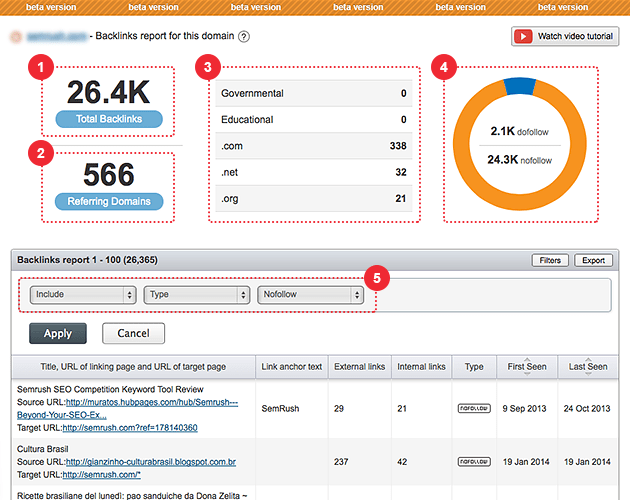630x500 pixels.
Task: Click the red number 5 marker
Action: 376,277
